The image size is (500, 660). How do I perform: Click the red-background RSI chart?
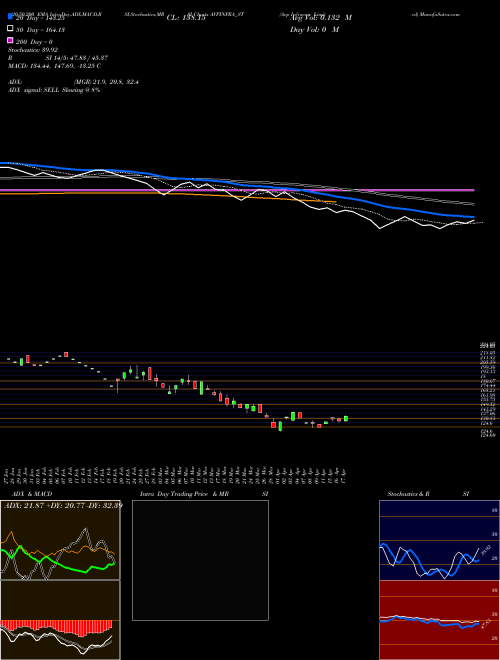(x=439, y=620)
